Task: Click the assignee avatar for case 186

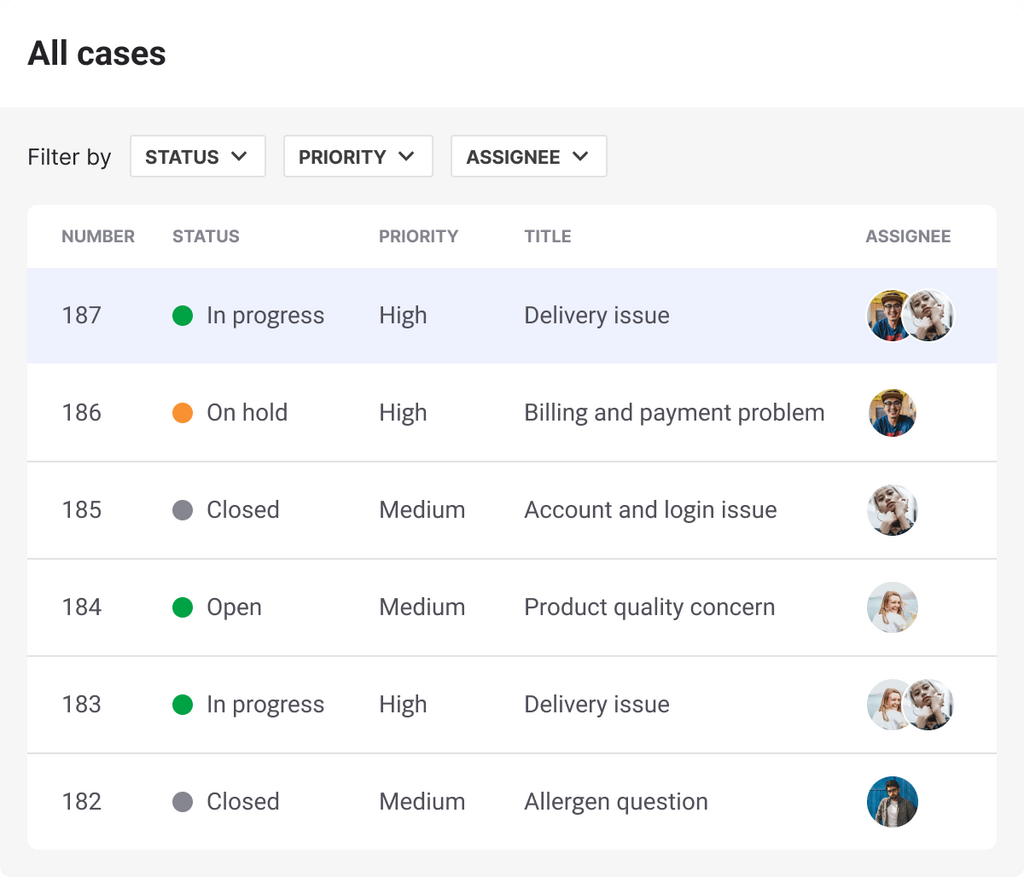Action: click(892, 413)
